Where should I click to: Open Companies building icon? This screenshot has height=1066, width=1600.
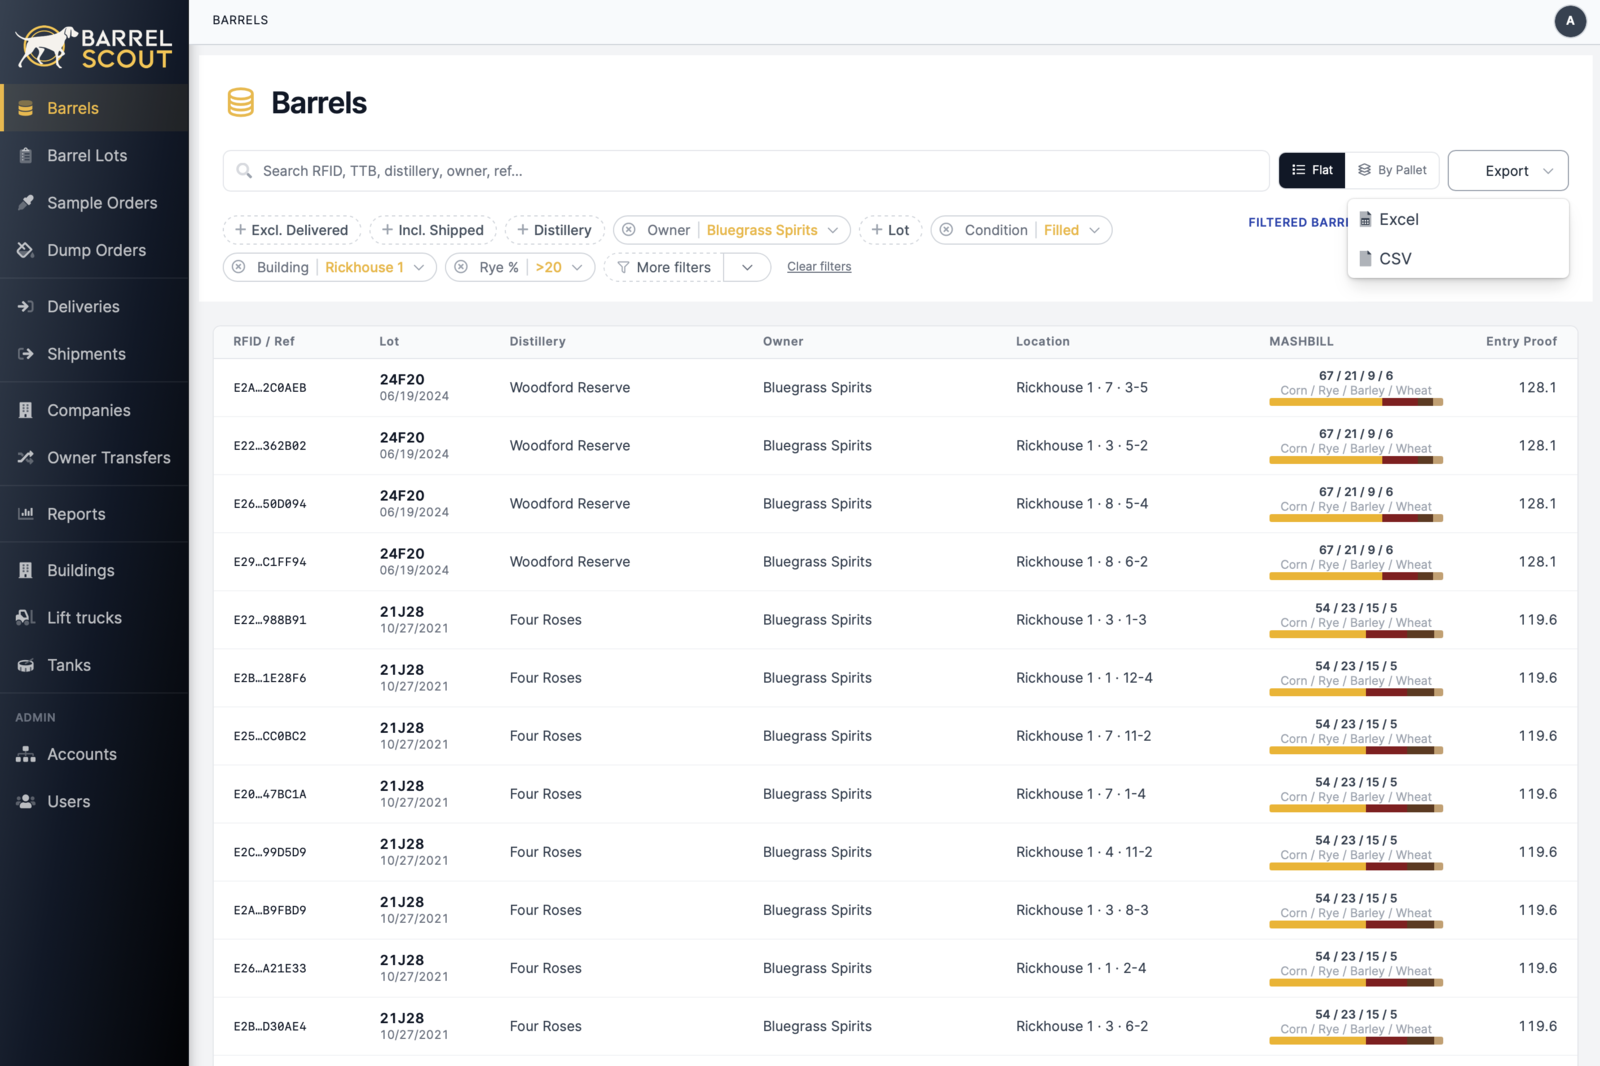26,410
